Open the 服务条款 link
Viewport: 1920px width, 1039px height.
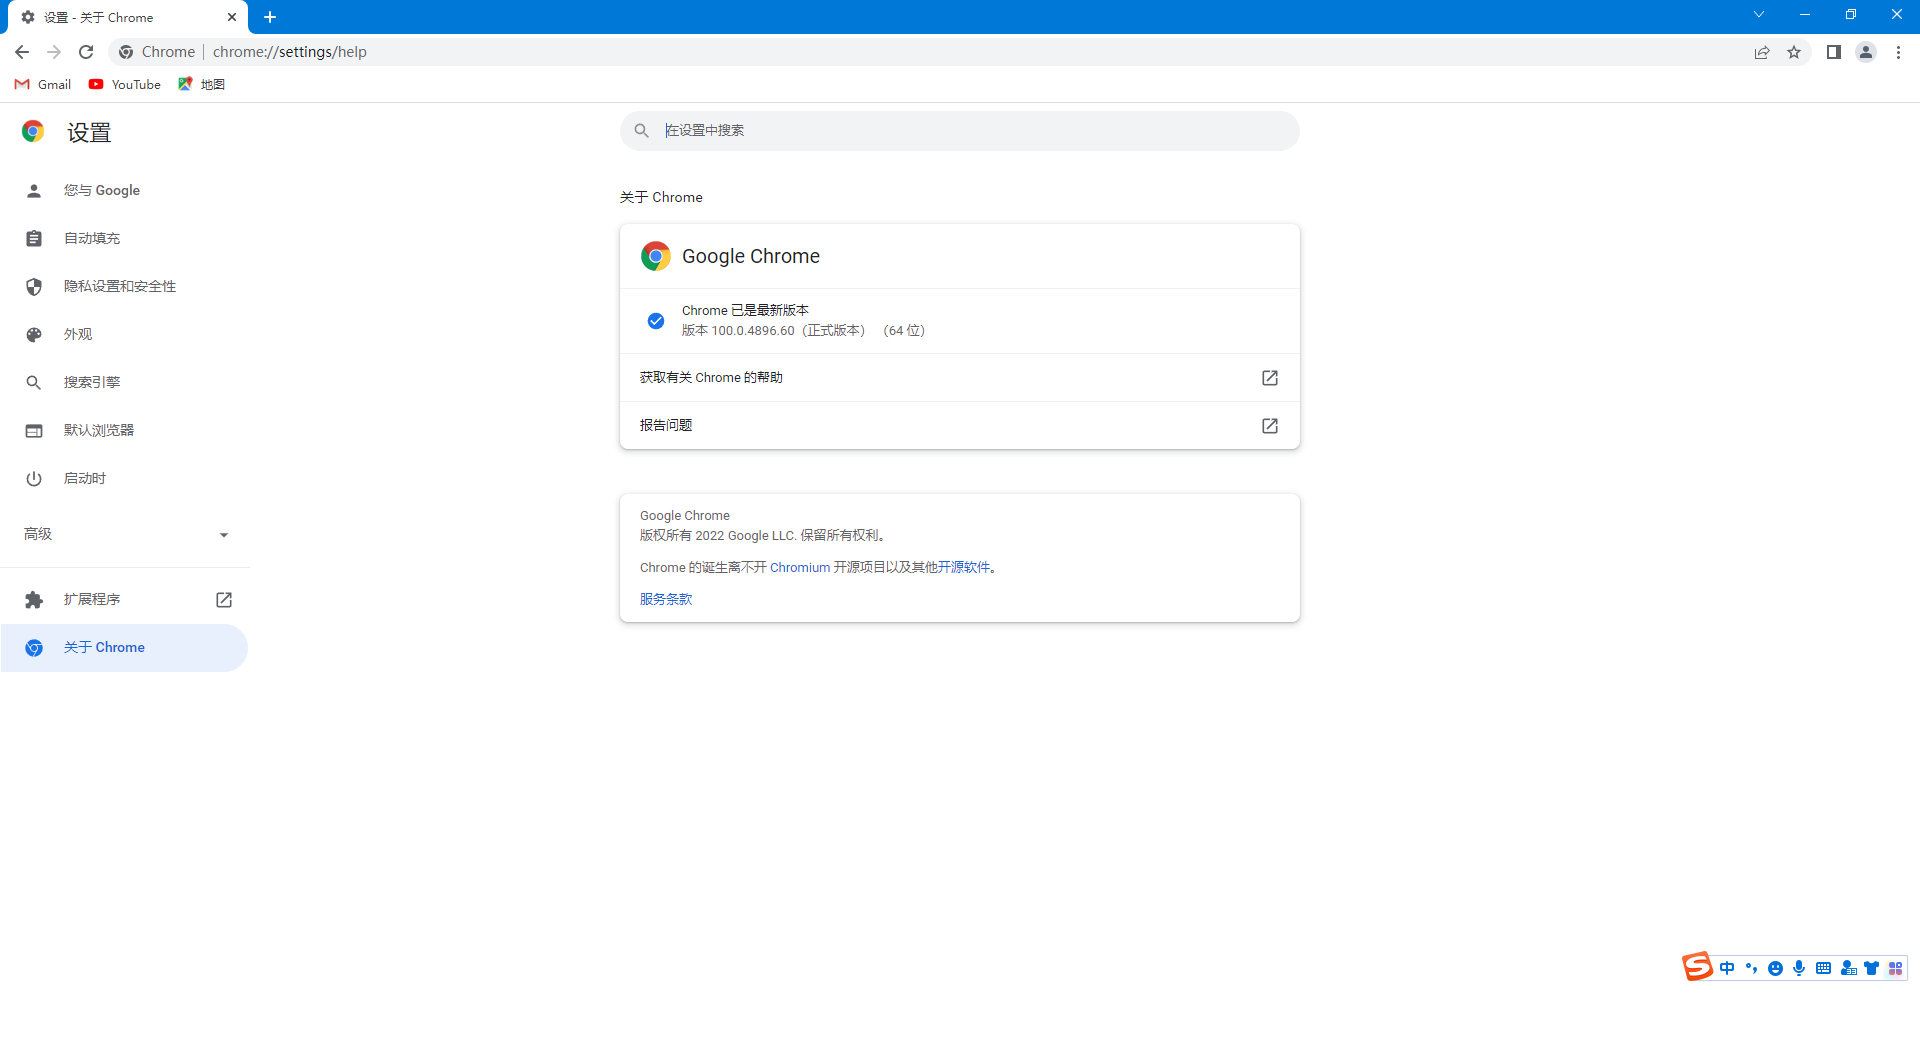tap(666, 599)
